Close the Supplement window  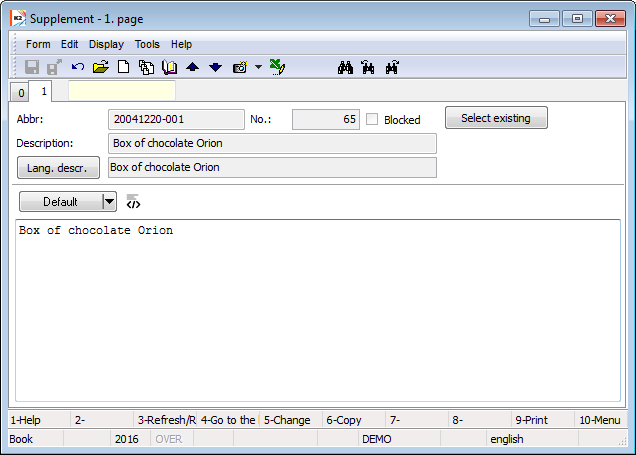pyautogui.click(x=610, y=19)
